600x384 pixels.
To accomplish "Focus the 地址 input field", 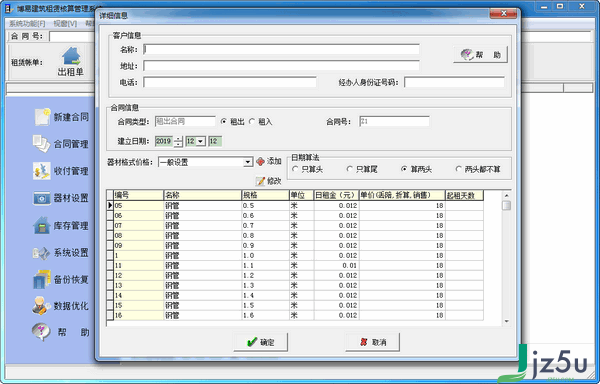I will 281,66.
